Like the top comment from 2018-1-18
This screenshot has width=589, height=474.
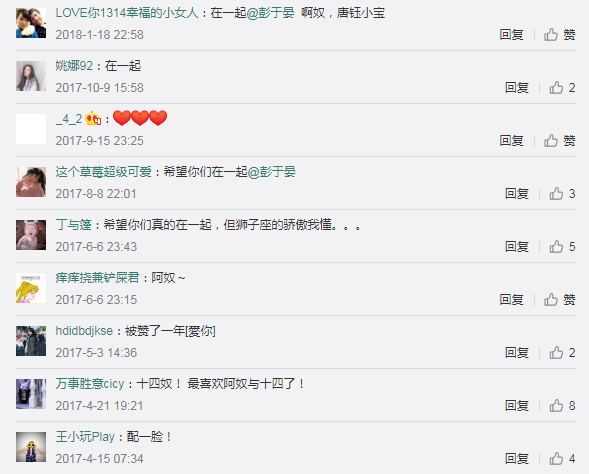559,35
